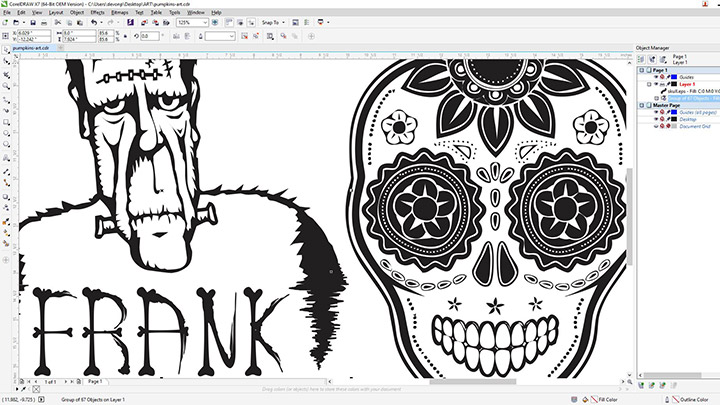Image resolution: width=720 pixels, height=405 pixels.
Task: Select the Freehand tool
Action: 6,100
